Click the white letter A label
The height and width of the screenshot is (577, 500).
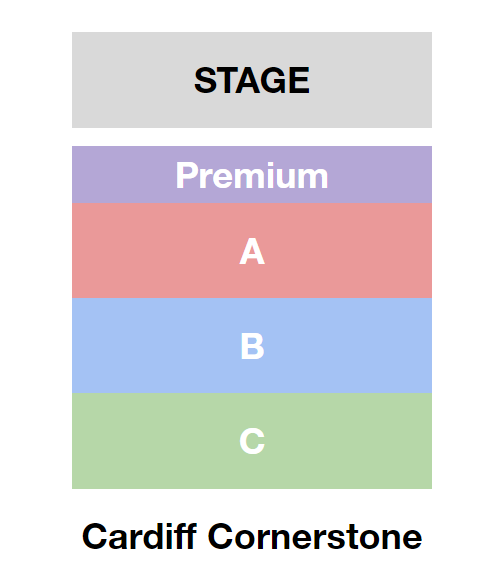252,251
